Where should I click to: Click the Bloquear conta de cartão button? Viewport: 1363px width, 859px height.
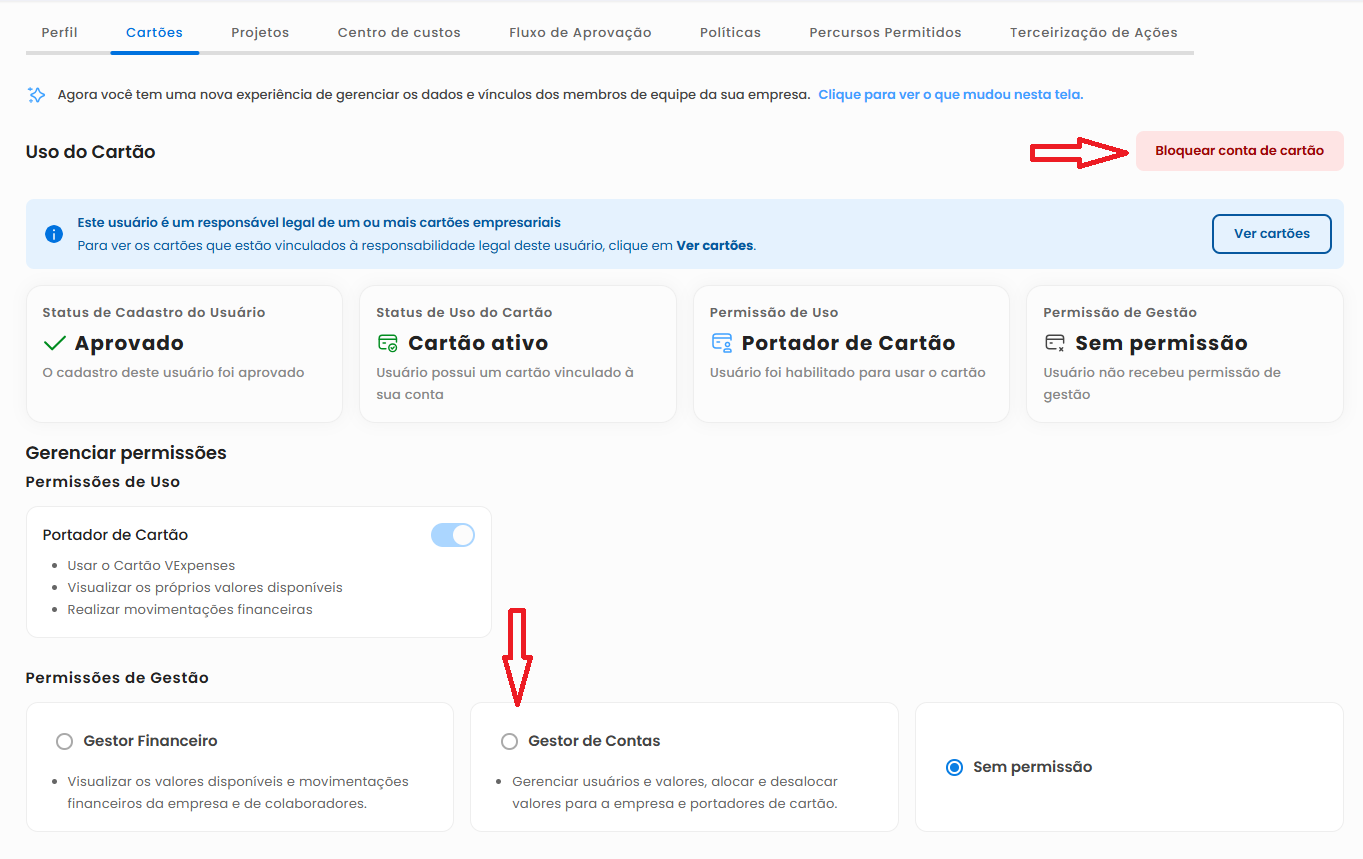1239,151
